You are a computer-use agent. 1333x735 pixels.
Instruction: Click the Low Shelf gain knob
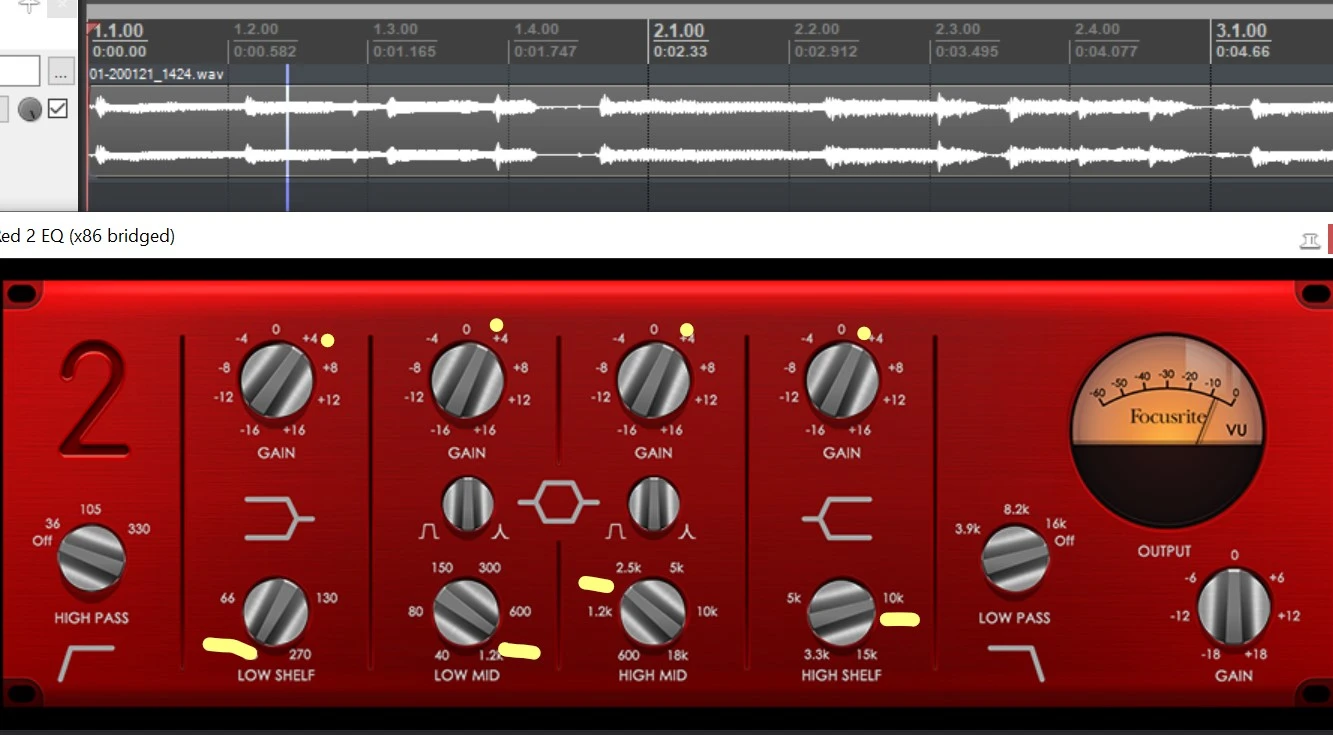click(x=277, y=380)
